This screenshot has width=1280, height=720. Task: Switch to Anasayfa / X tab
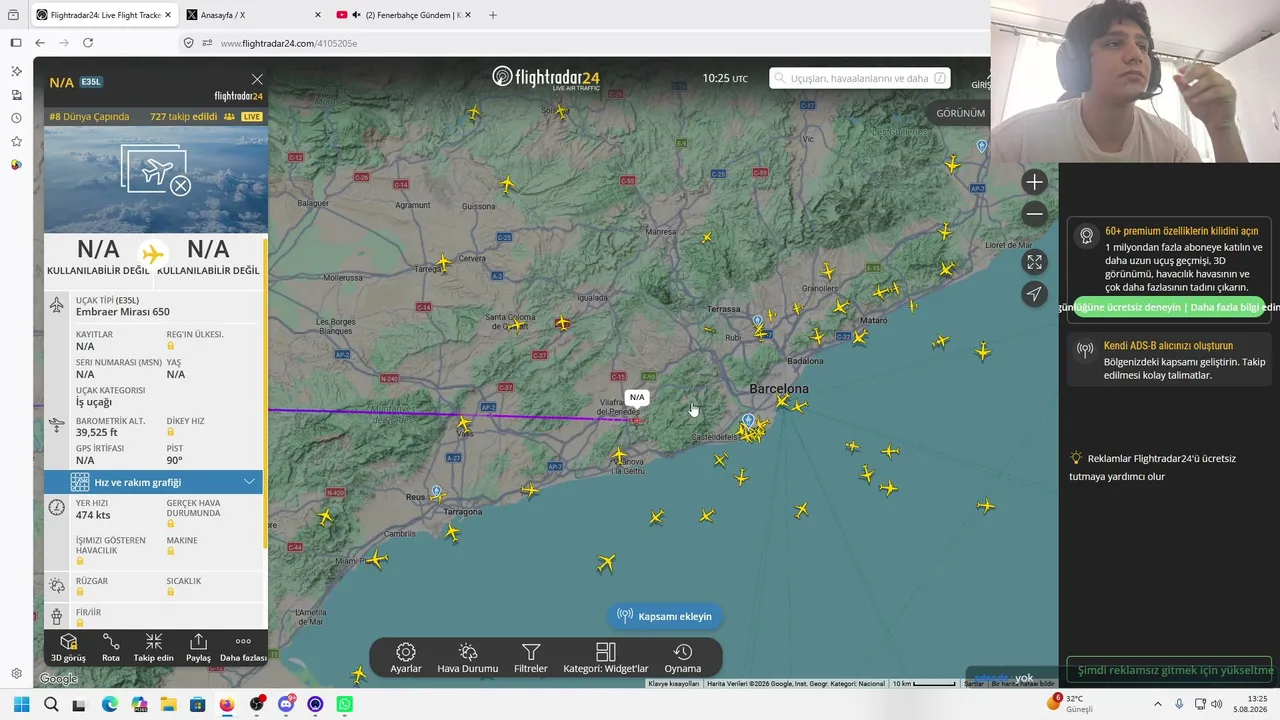click(255, 15)
